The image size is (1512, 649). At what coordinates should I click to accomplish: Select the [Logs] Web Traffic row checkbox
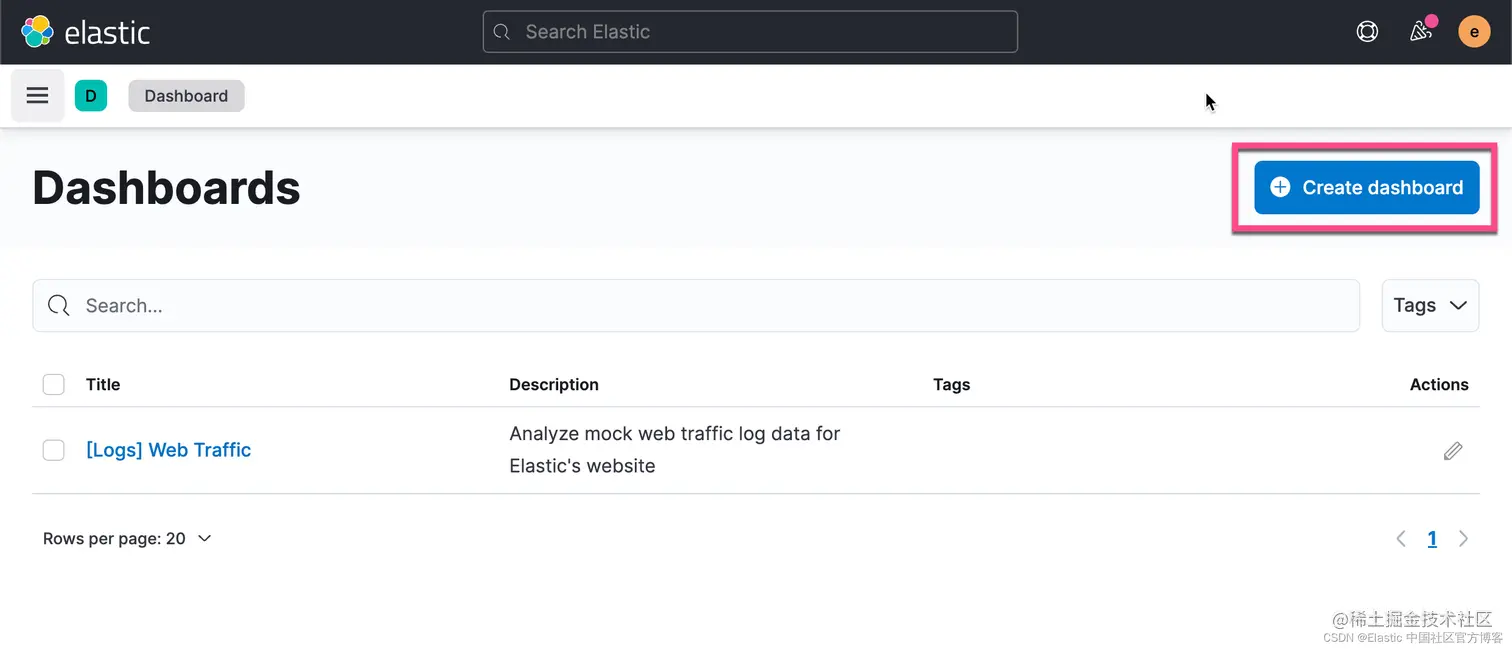54,451
